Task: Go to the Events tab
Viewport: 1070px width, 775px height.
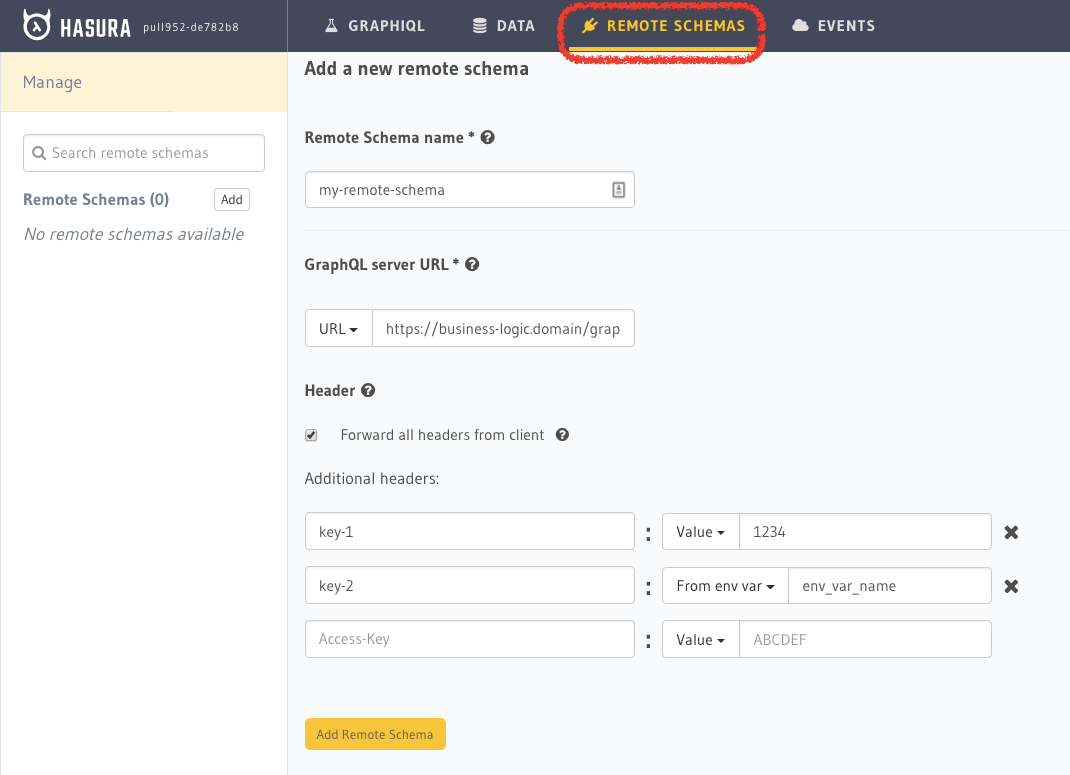Action: tap(833, 26)
